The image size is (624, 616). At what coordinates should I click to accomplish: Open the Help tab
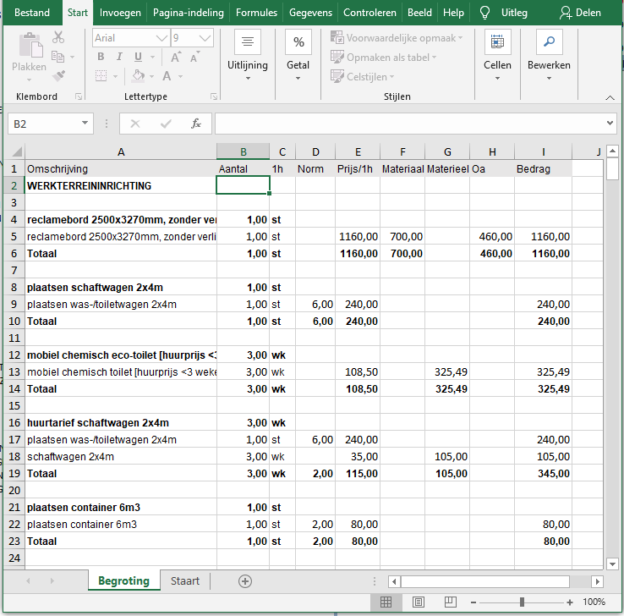click(x=453, y=13)
